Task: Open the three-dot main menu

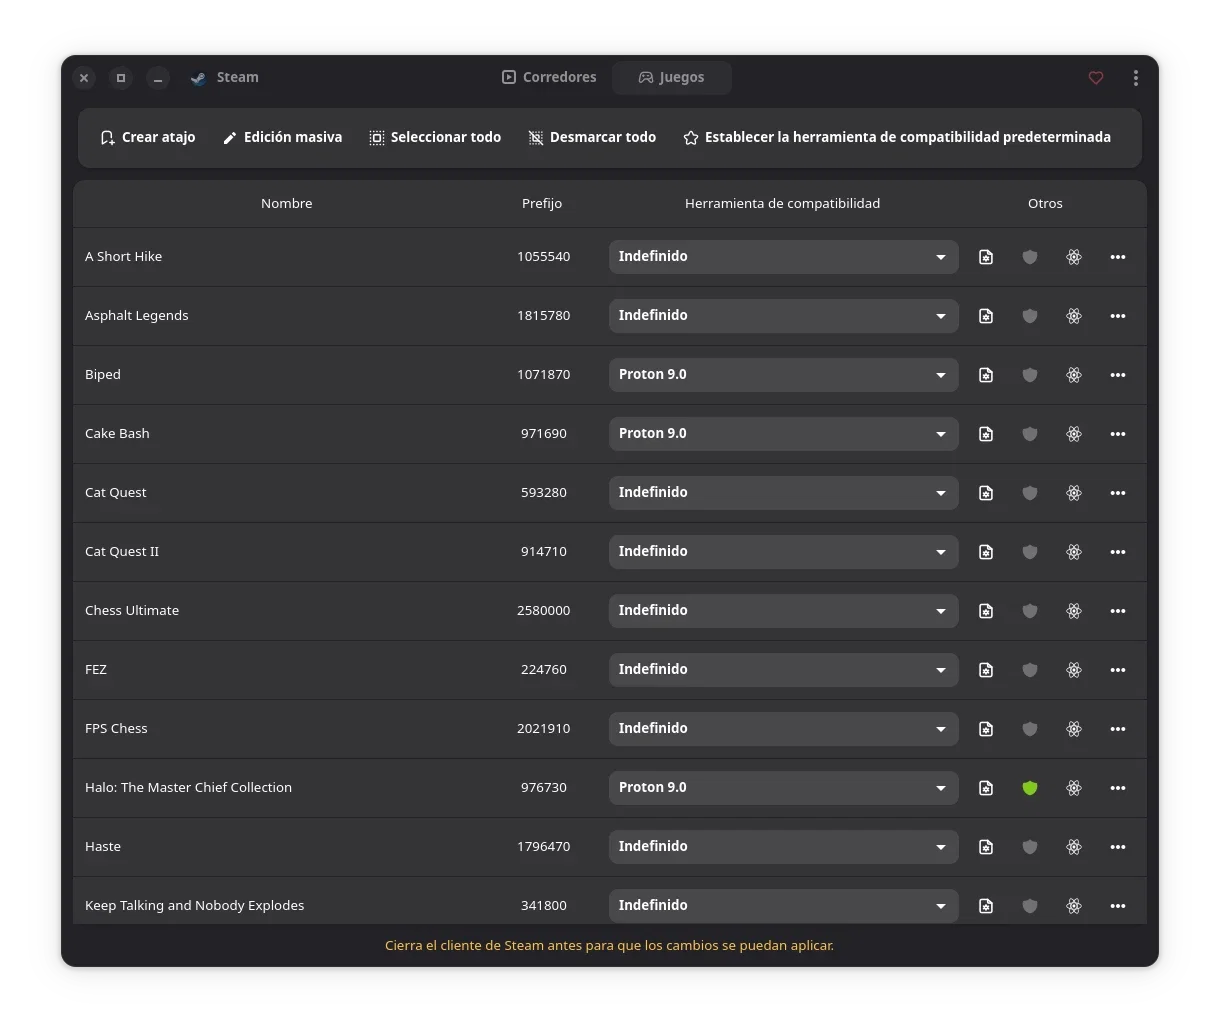Action: coord(1135,77)
